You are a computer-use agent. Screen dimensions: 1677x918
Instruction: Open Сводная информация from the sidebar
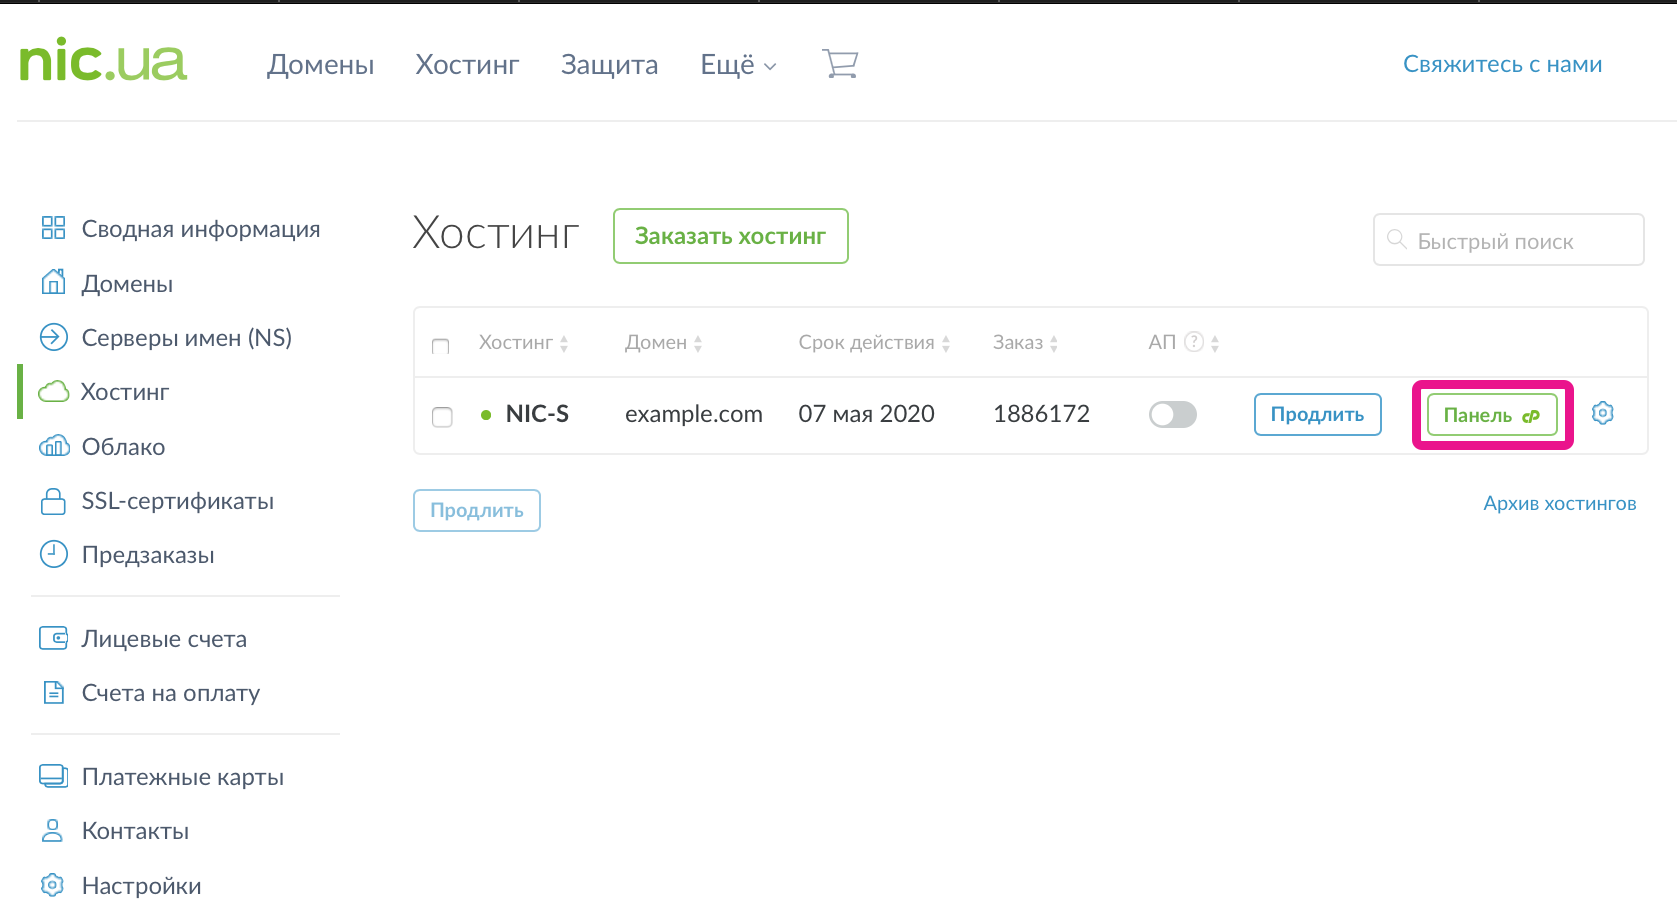[200, 229]
